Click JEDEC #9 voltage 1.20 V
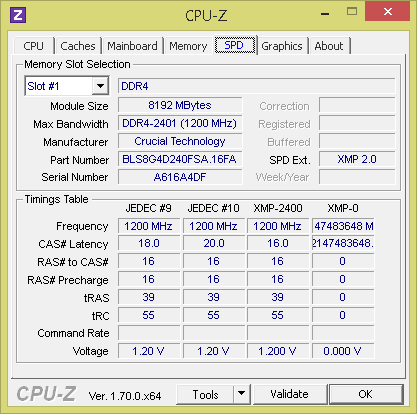The image size is (417, 414). tap(149, 351)
